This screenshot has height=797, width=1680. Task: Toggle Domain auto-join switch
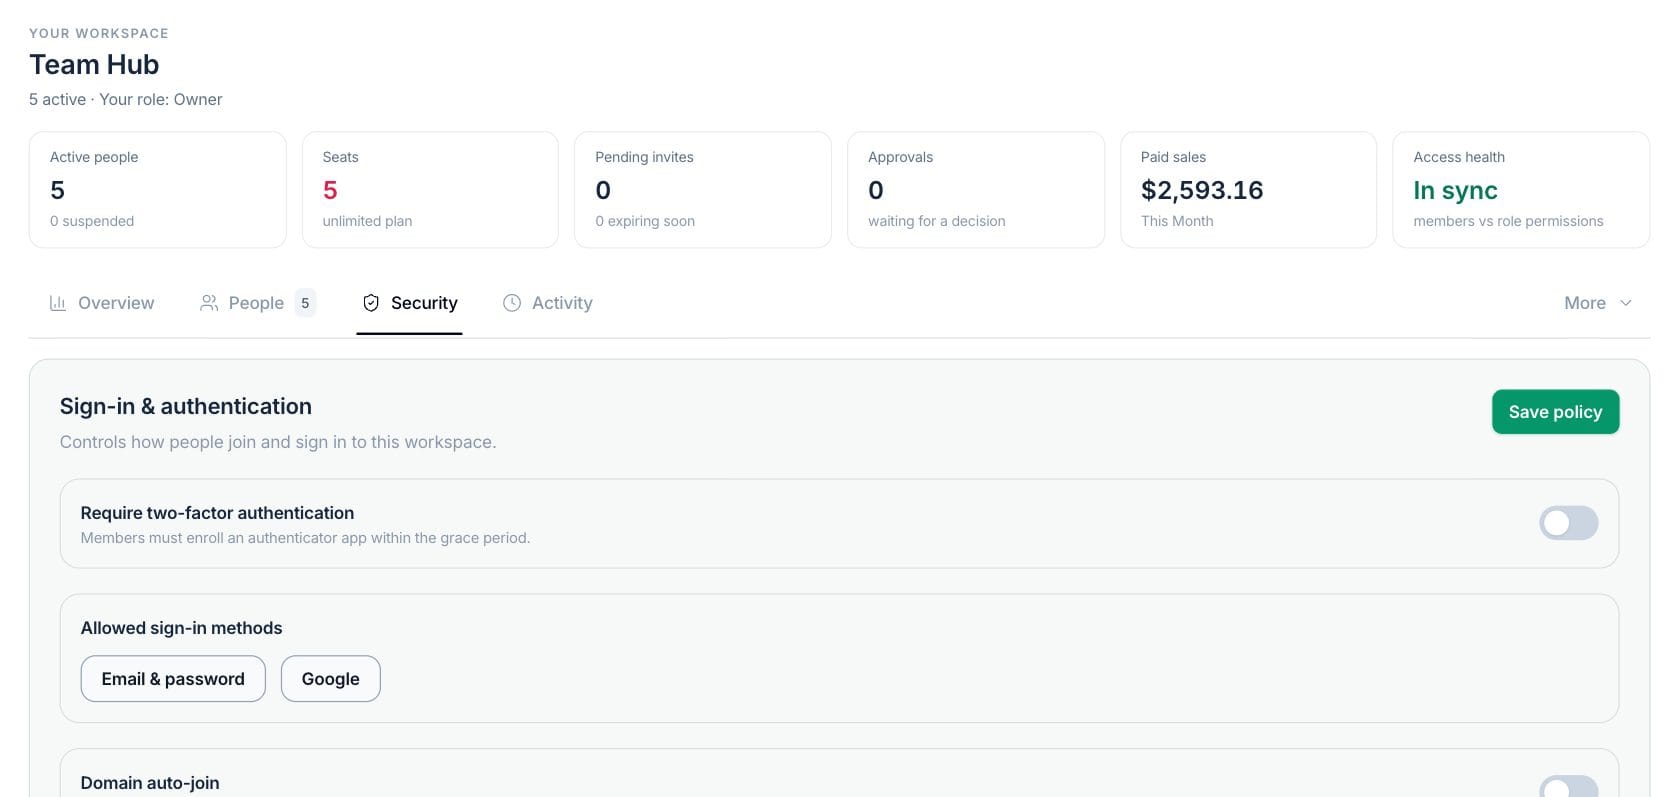click(x=1568, y=787)
